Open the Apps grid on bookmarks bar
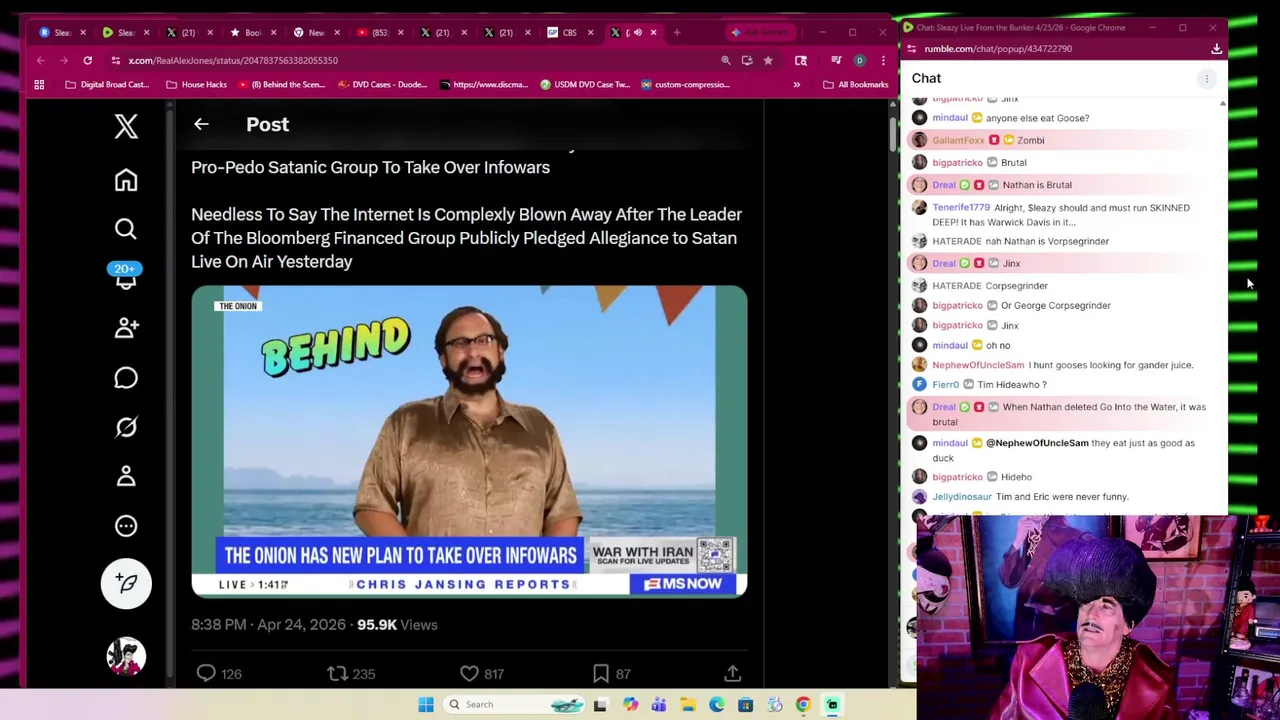This screenshot has width=1280, height=720. [39, 85]
